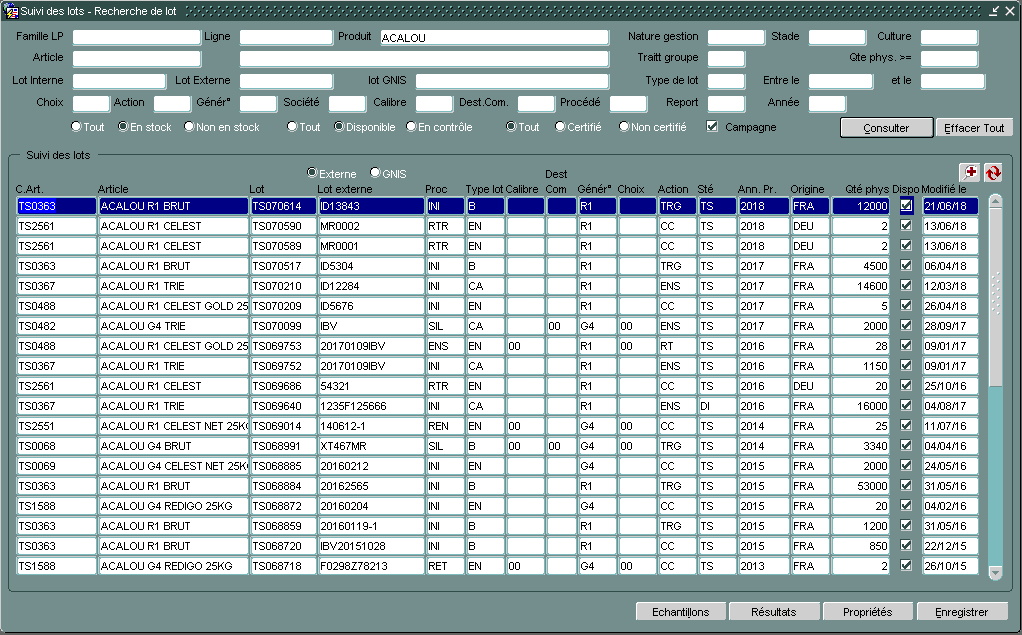Choose the Externe radio option
This screenshot has height=635, width=1022.
[x=312, y=173]
